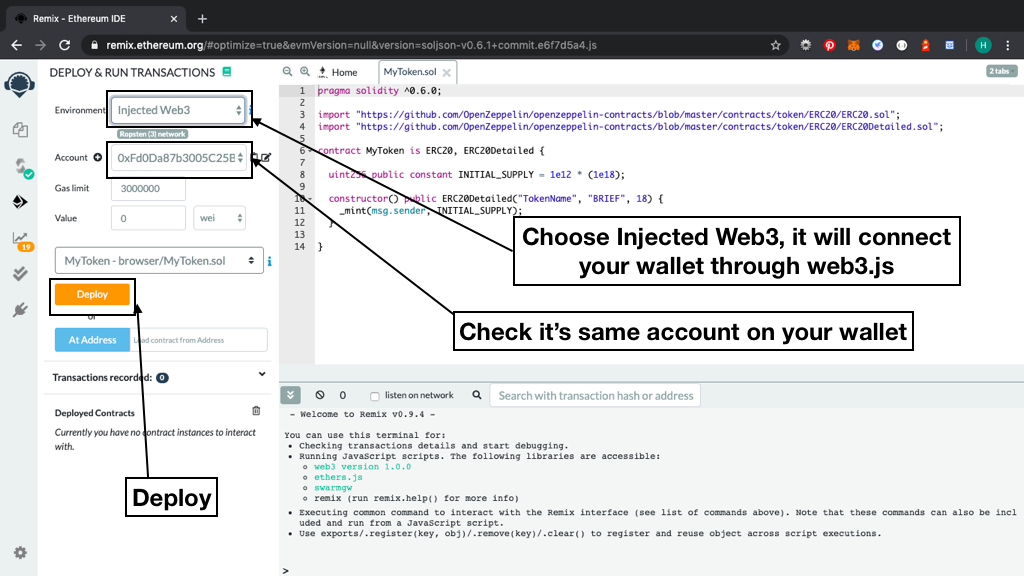
Task: Clear the terminal console icon
Action: pyautogui.click(x=320, y=395)
